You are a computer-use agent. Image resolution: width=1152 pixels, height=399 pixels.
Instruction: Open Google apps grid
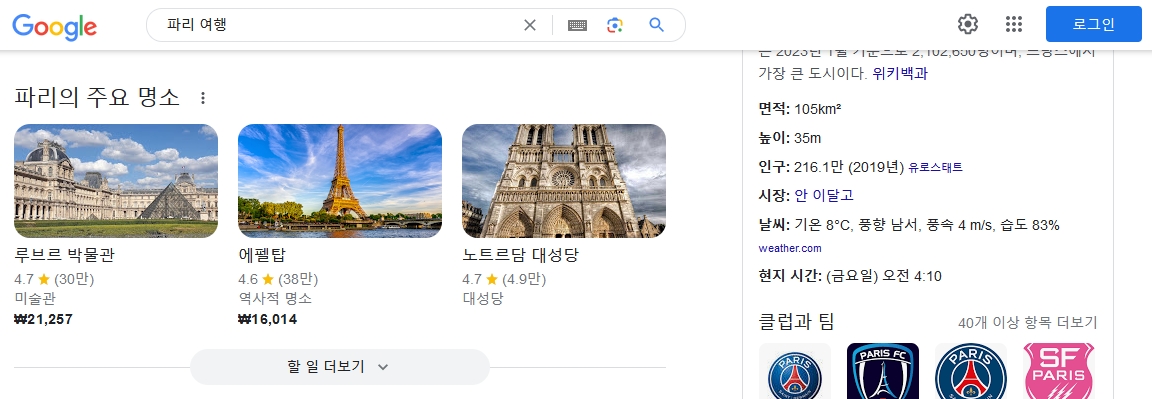tap(1014, 24)
